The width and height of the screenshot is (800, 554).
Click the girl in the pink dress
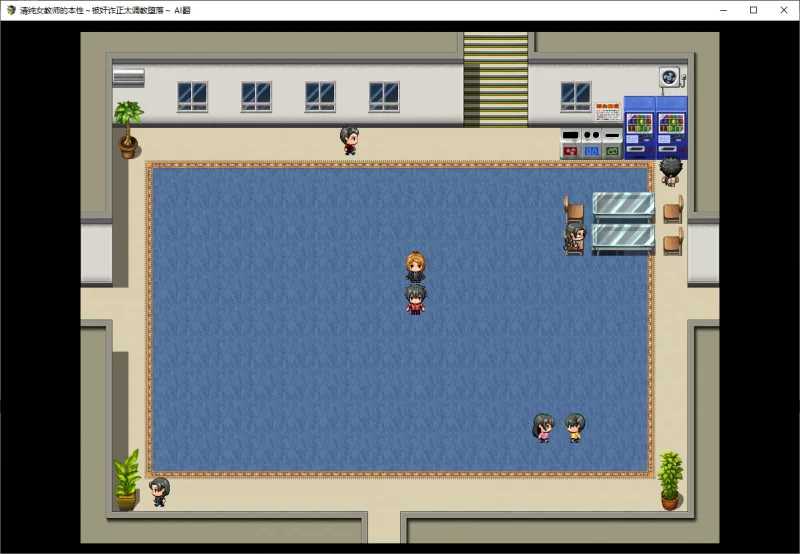coord(543,427)
